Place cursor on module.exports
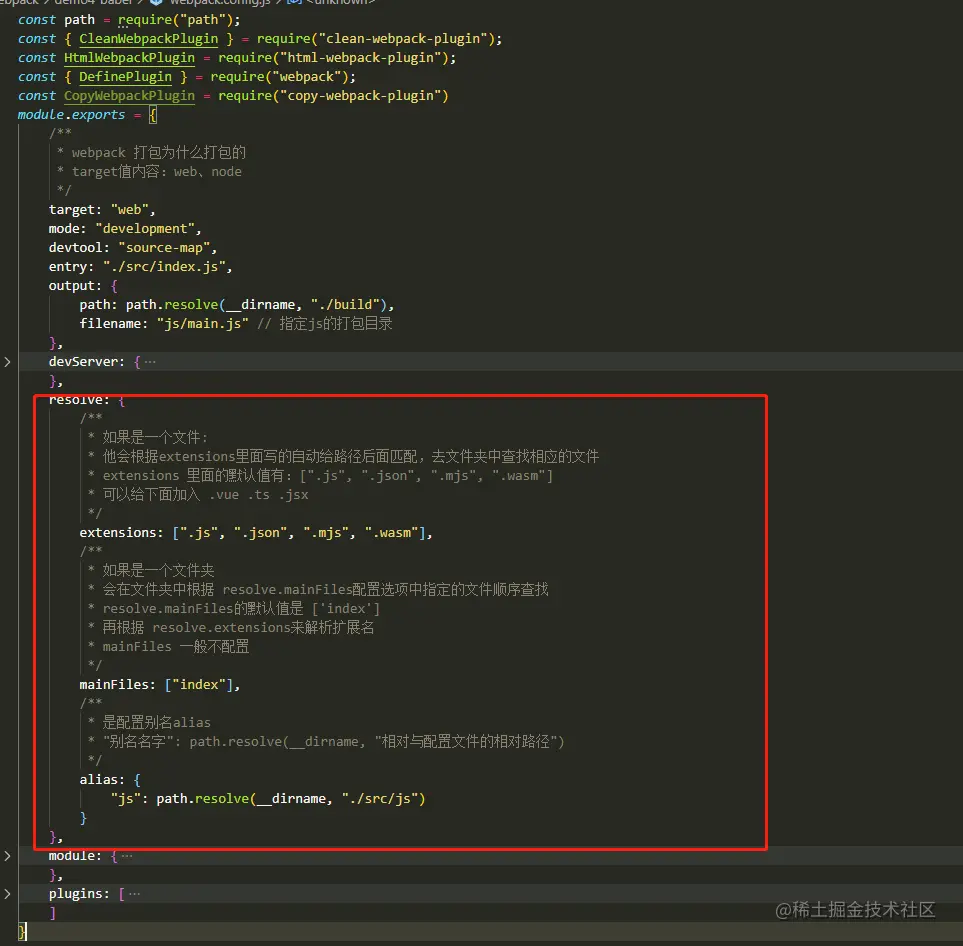Image resolution: width=963 pixels, height=946 pixels. point(71,115)
